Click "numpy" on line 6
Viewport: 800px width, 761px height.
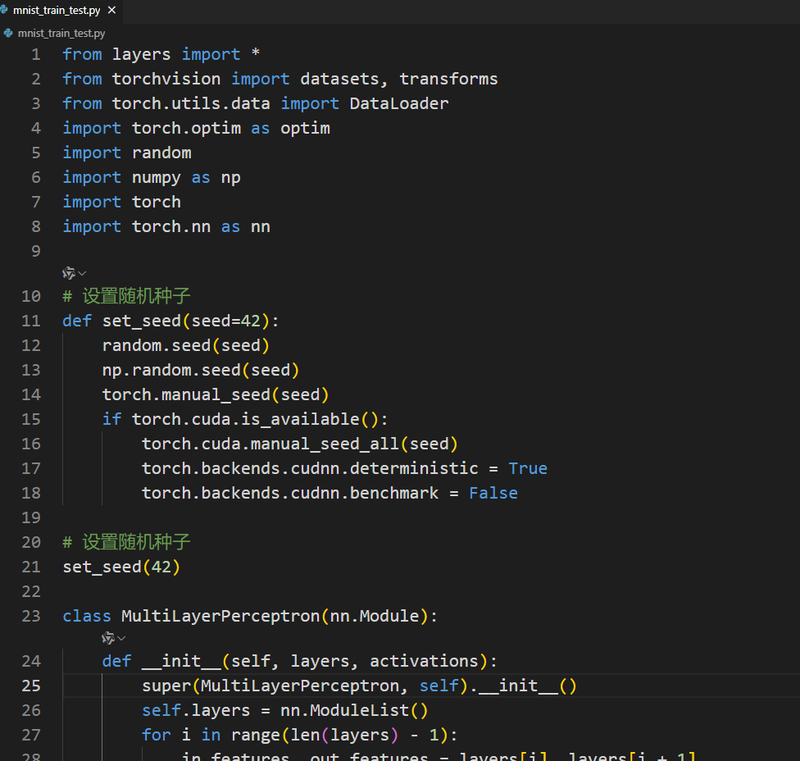[156, 177]
